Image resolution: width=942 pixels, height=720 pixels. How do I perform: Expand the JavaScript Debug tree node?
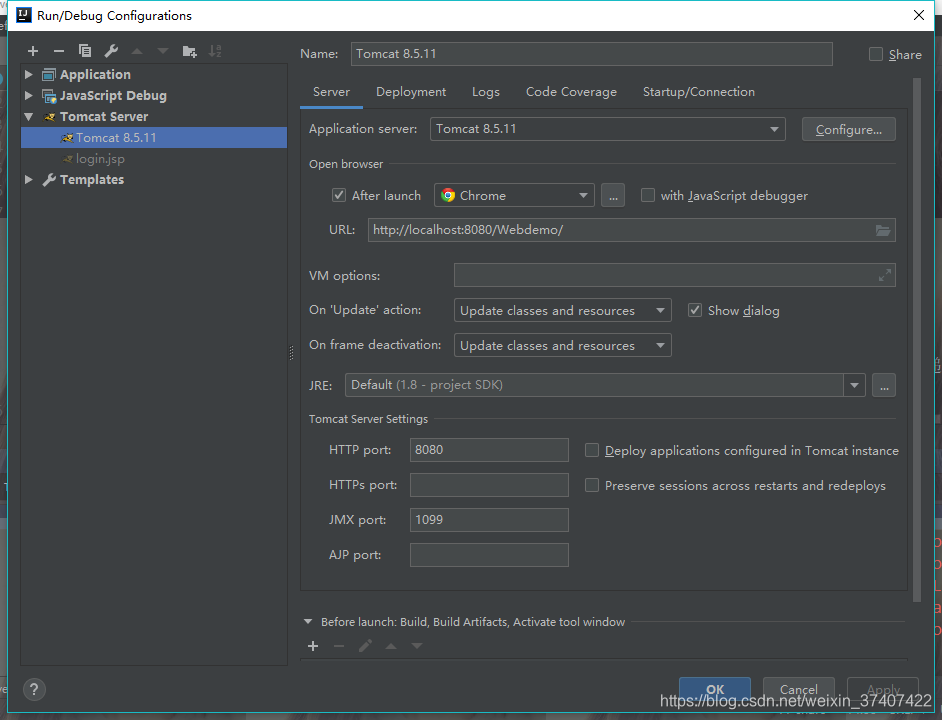click(28, 96)
